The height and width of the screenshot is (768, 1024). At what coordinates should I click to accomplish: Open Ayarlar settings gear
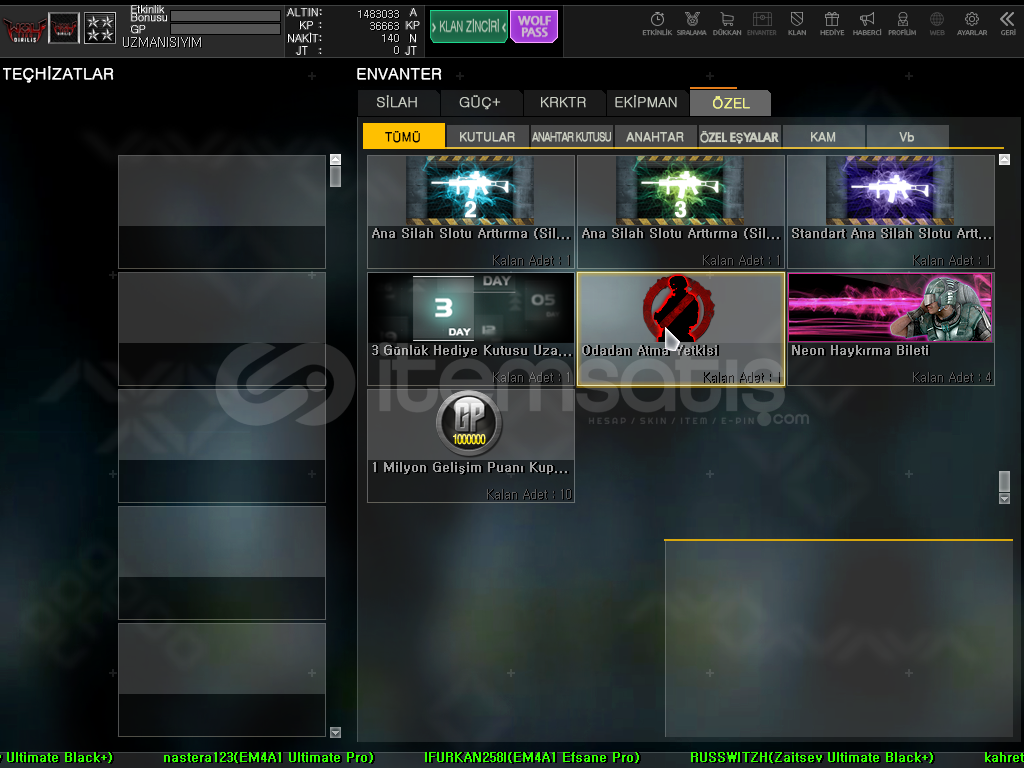click(x=971, y=23)
